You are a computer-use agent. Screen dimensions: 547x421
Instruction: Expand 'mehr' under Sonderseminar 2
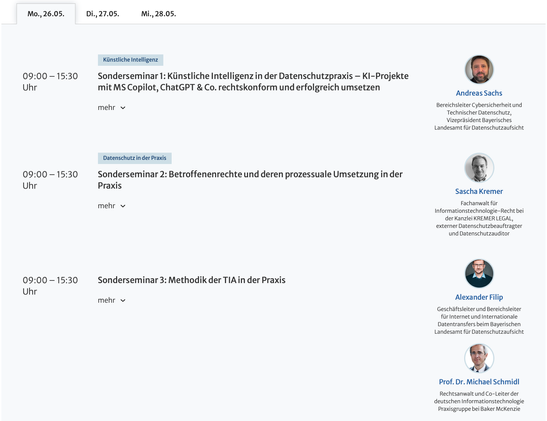click(x=111, y=206)
